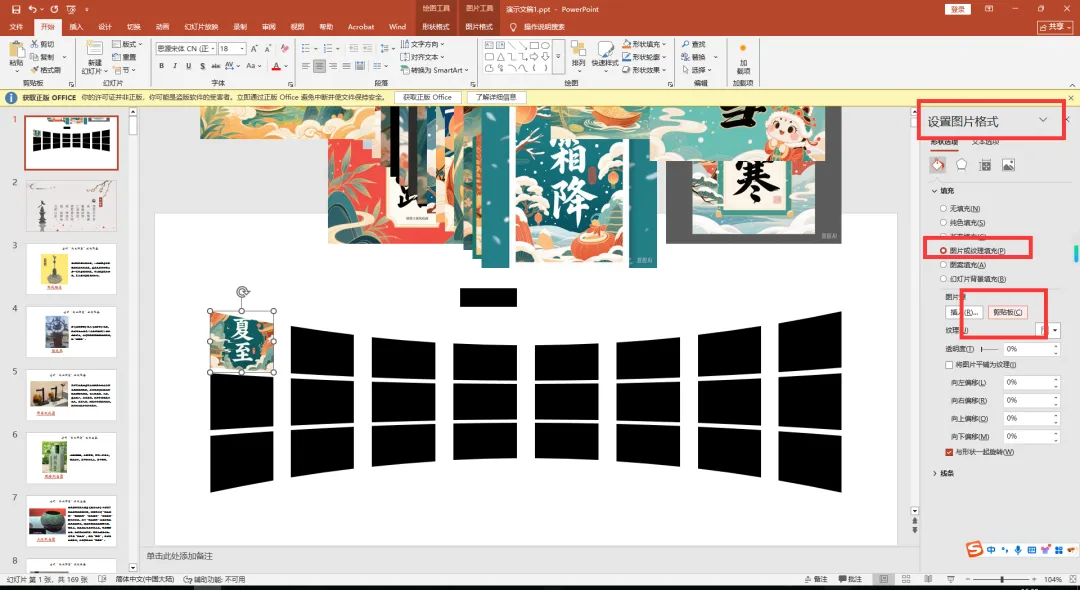
Task: Uncheck 与形状一起旋转 checkbox
Action: click(949, 452)
